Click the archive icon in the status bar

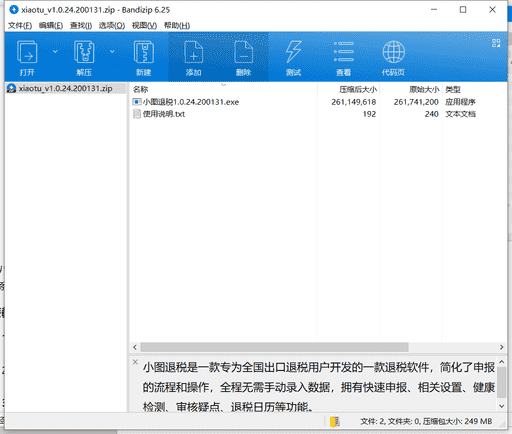335,422
